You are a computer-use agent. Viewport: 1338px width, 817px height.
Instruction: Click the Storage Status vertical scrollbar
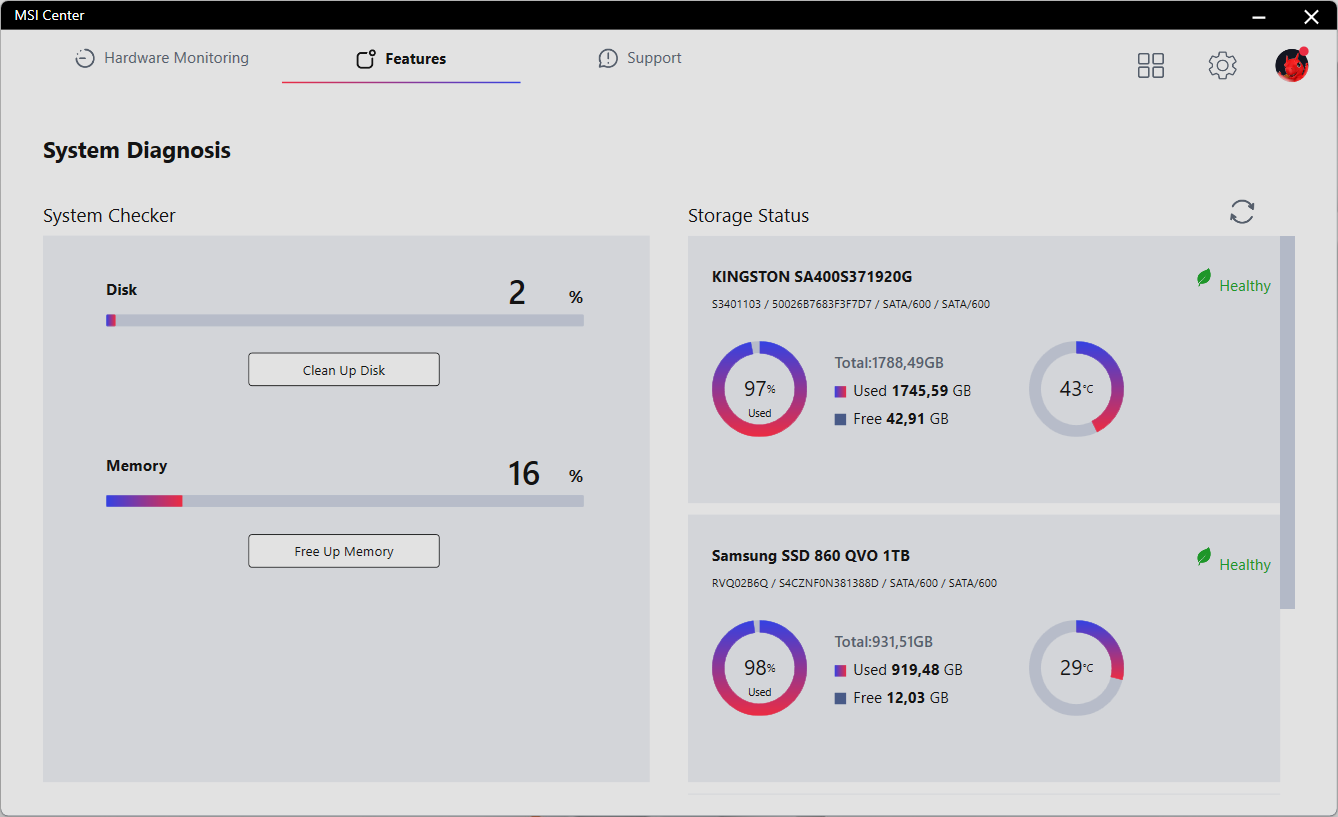pos(1287,422)
